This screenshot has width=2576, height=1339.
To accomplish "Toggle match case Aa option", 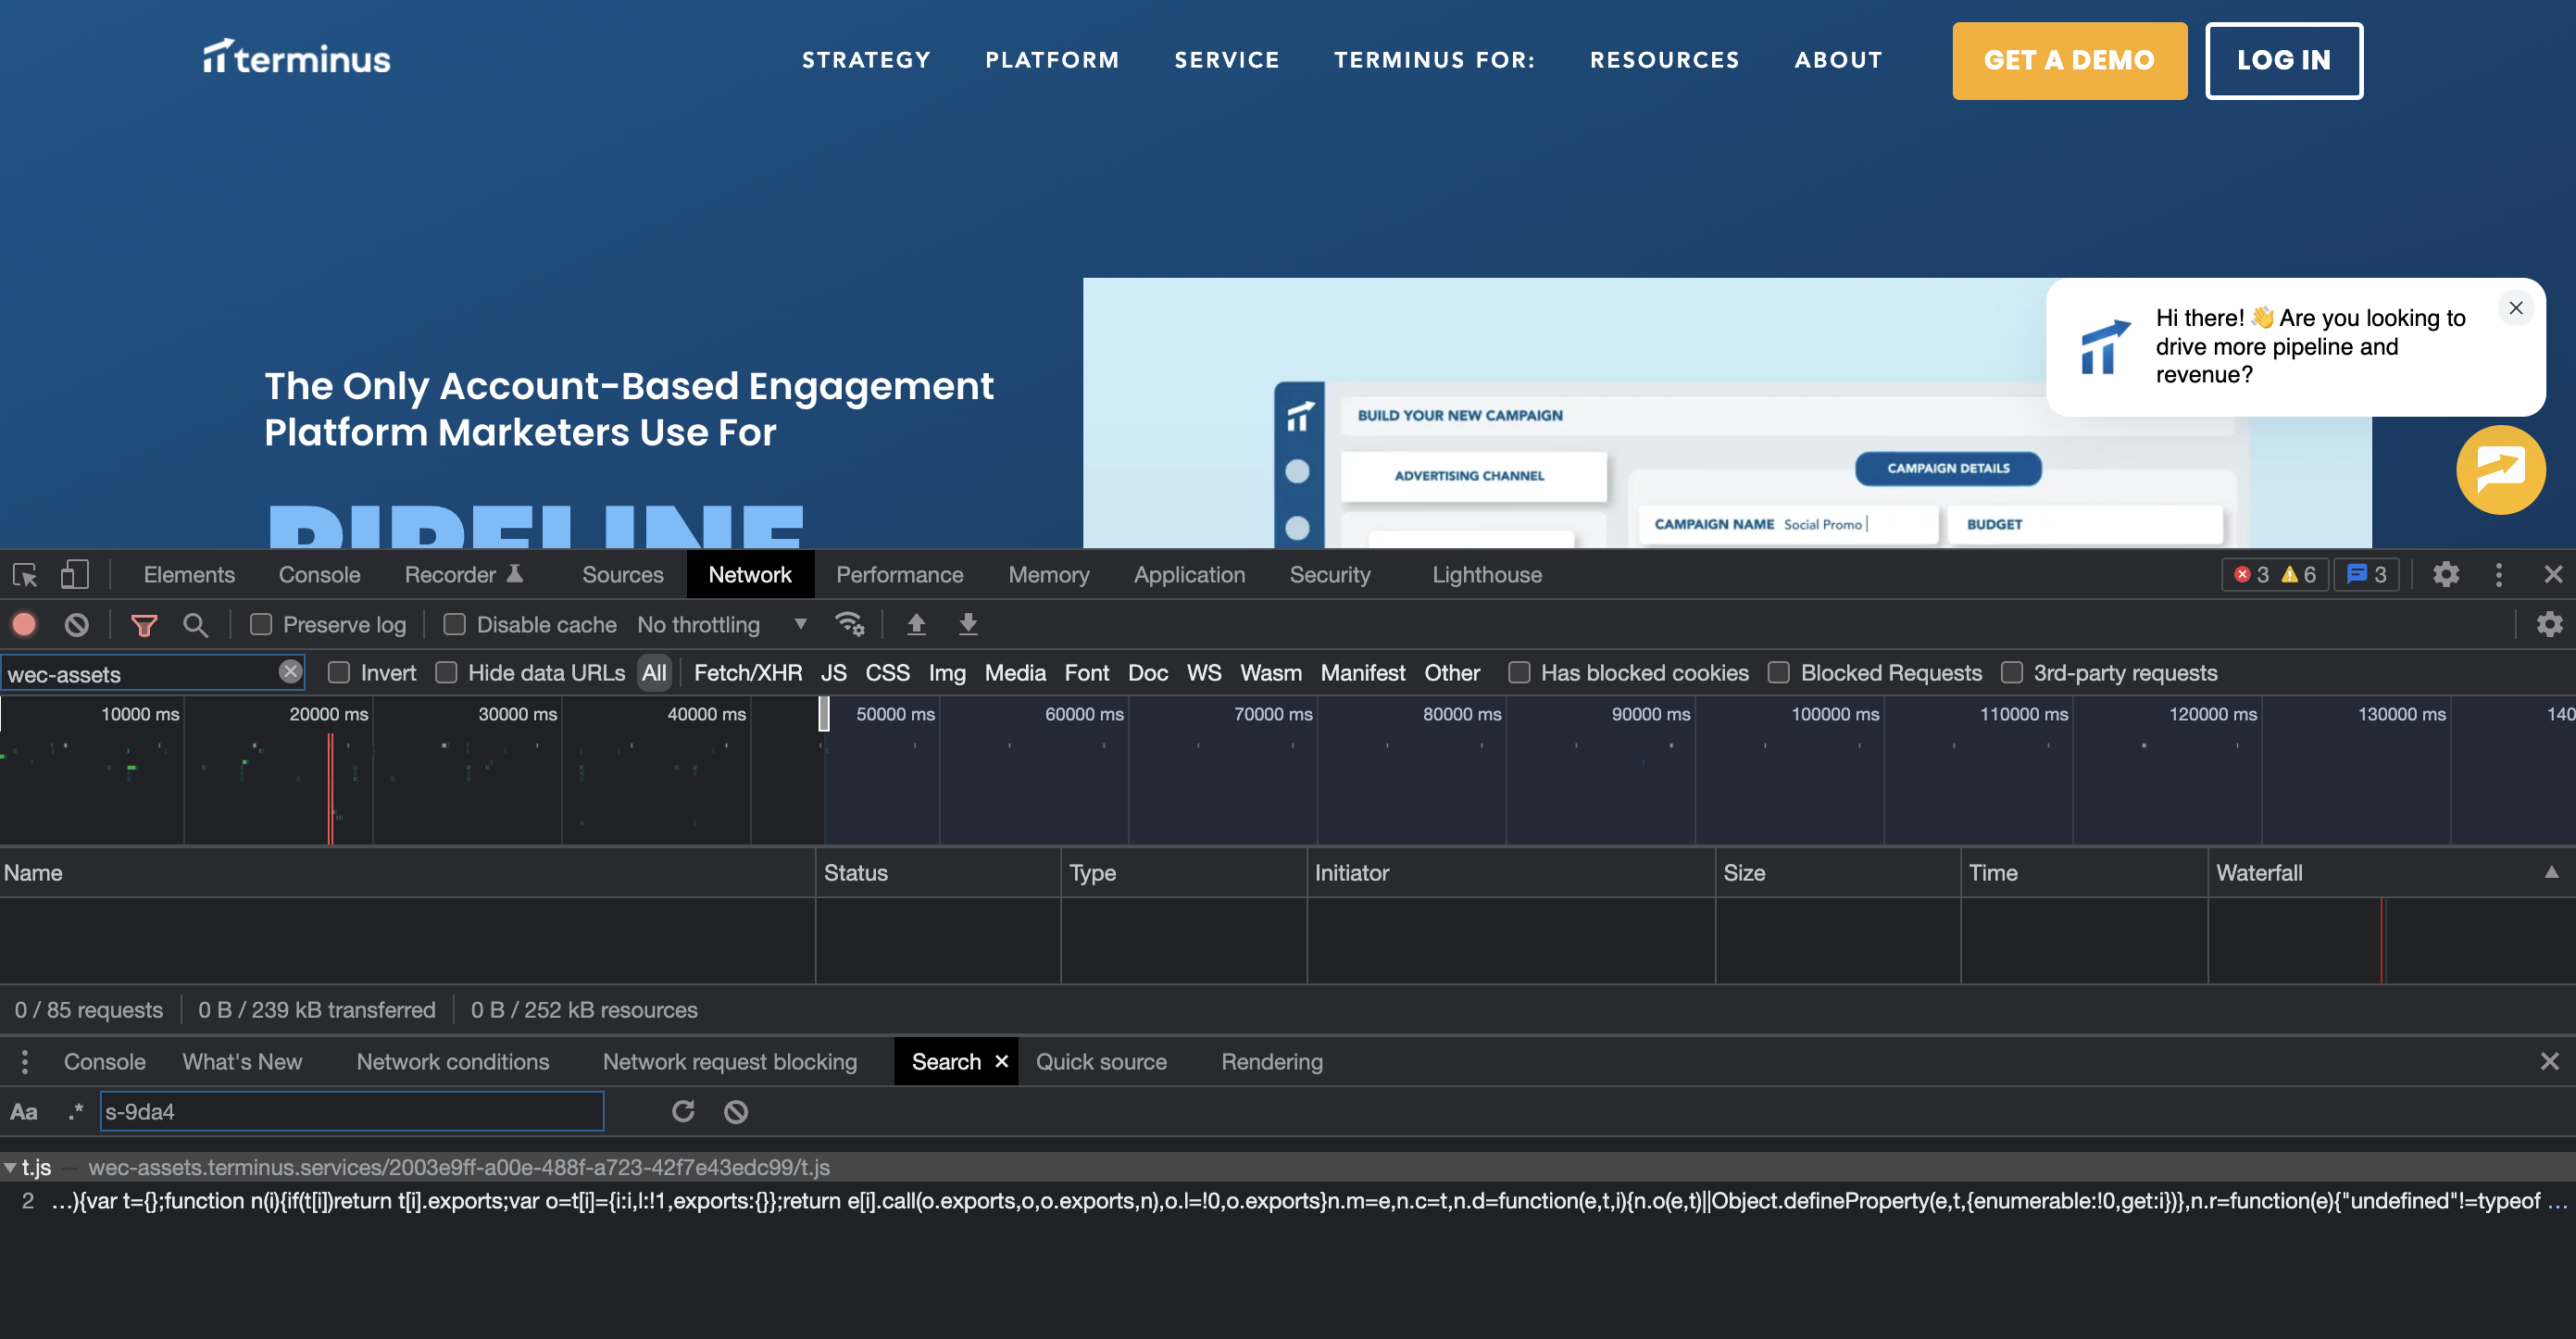I will (24, 1112).
